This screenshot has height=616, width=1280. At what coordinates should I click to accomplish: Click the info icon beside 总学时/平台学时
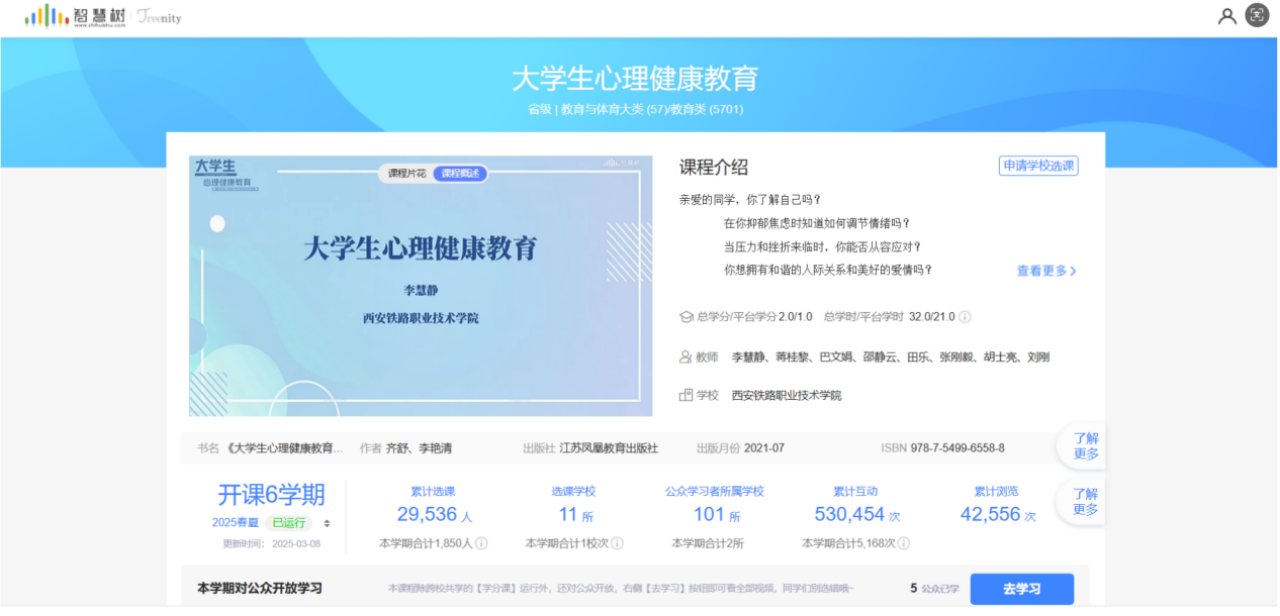pos(965,317)
